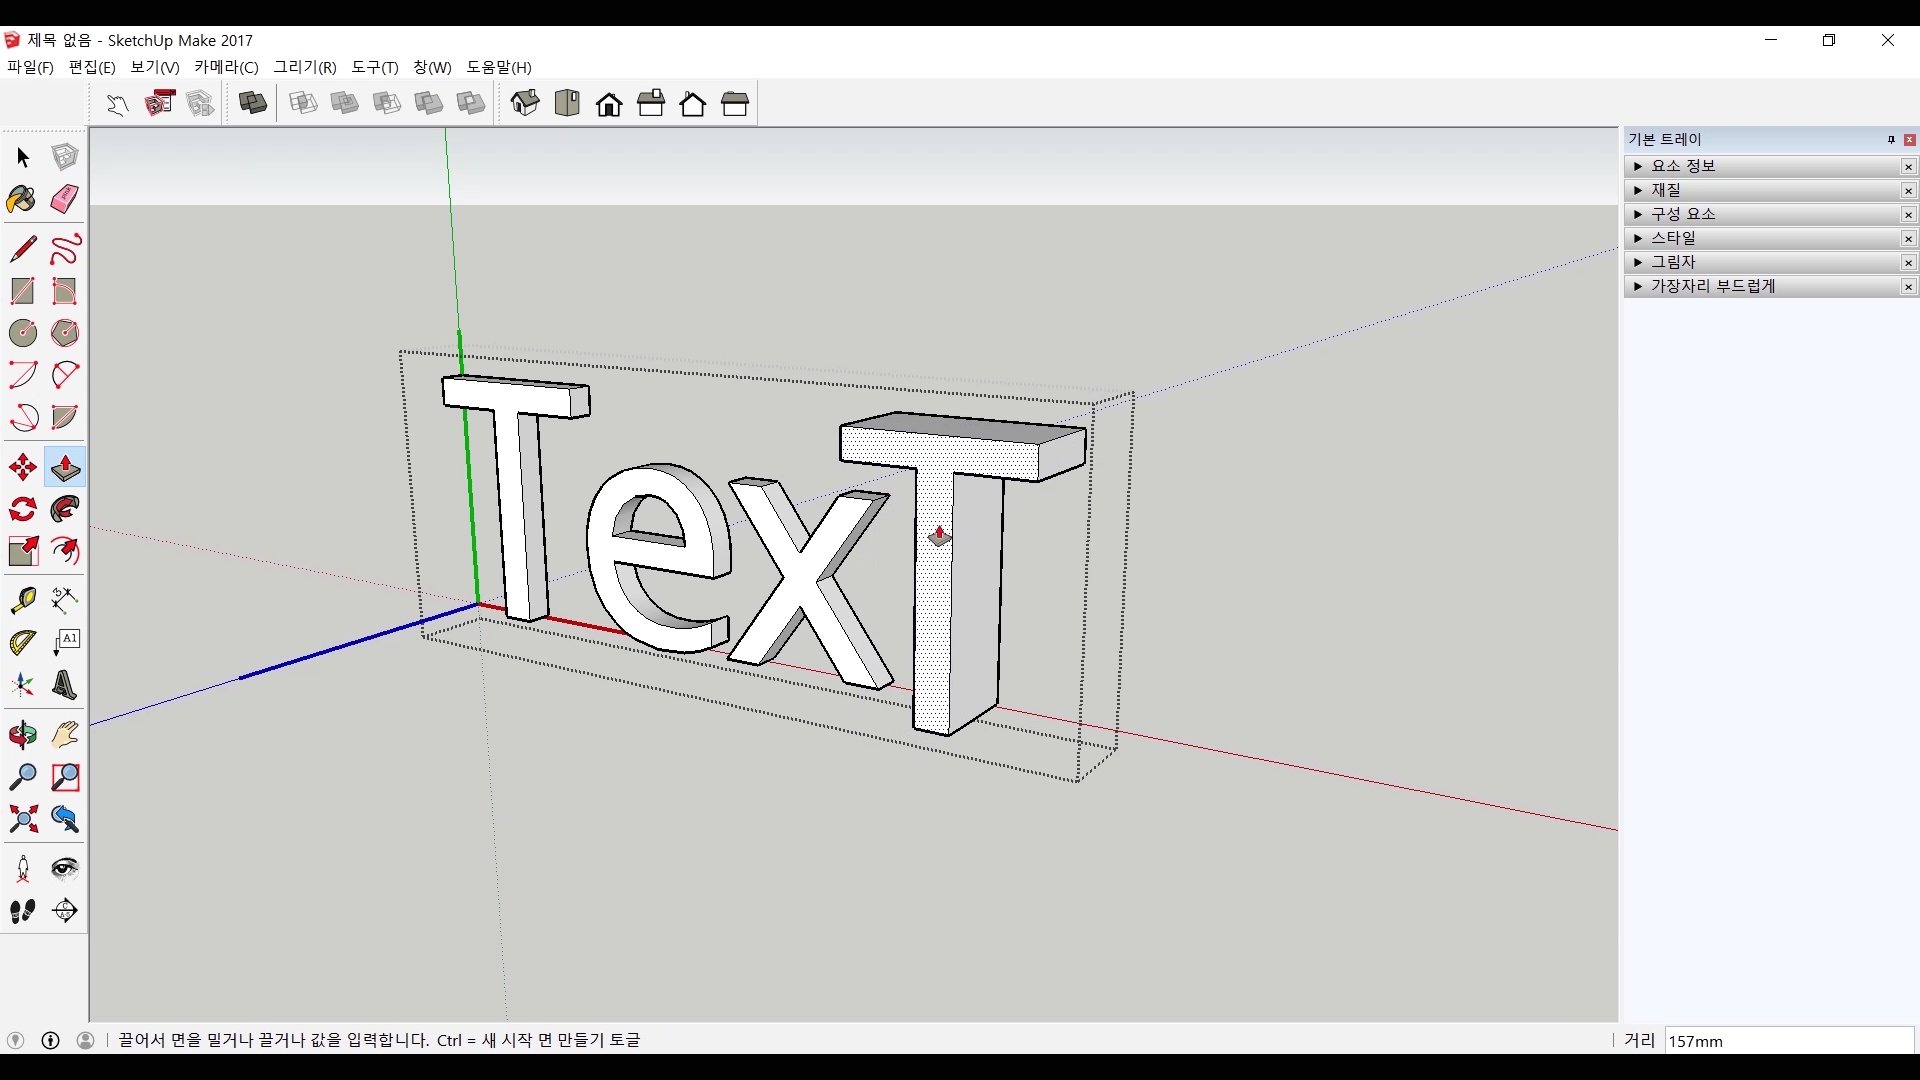Image resolution: width=1920 pixels, height=1080 pixels.
Task: Select the Protractor tool
Action: (x=22, y=643)
